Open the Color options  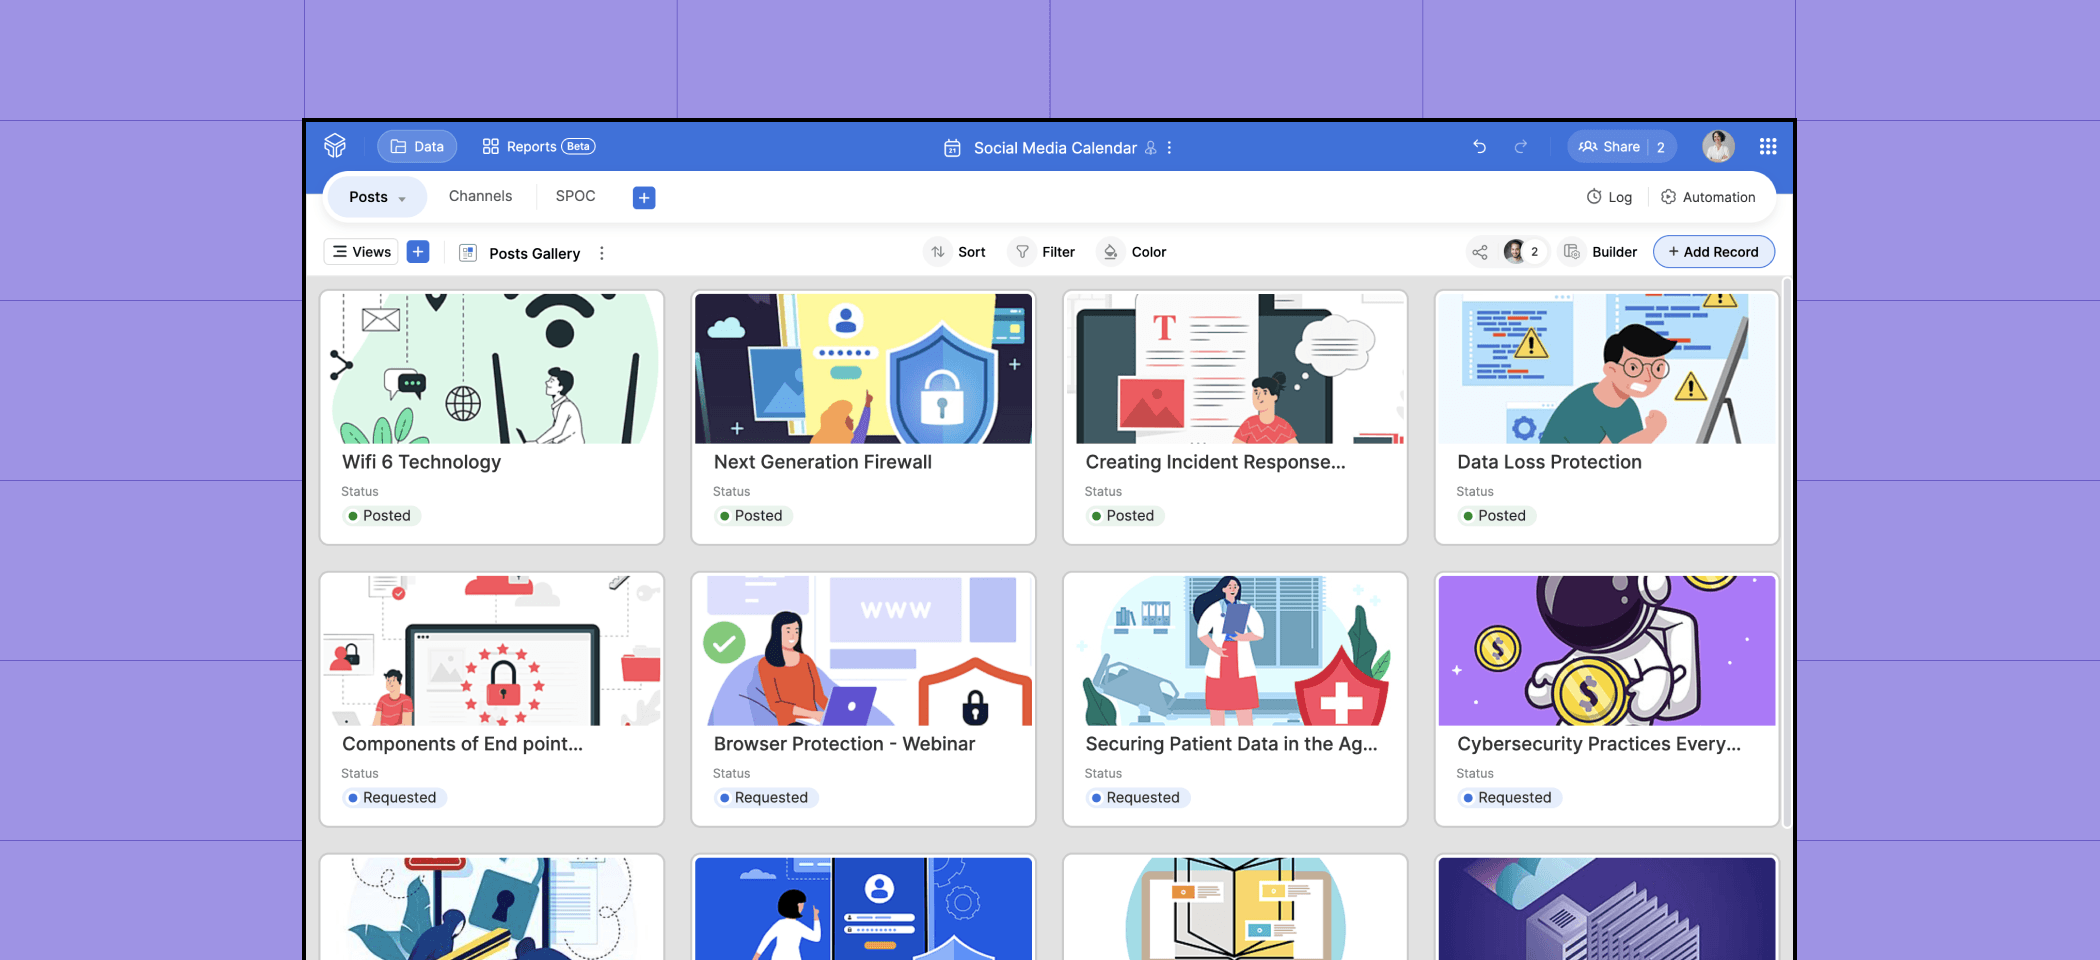1132,251
